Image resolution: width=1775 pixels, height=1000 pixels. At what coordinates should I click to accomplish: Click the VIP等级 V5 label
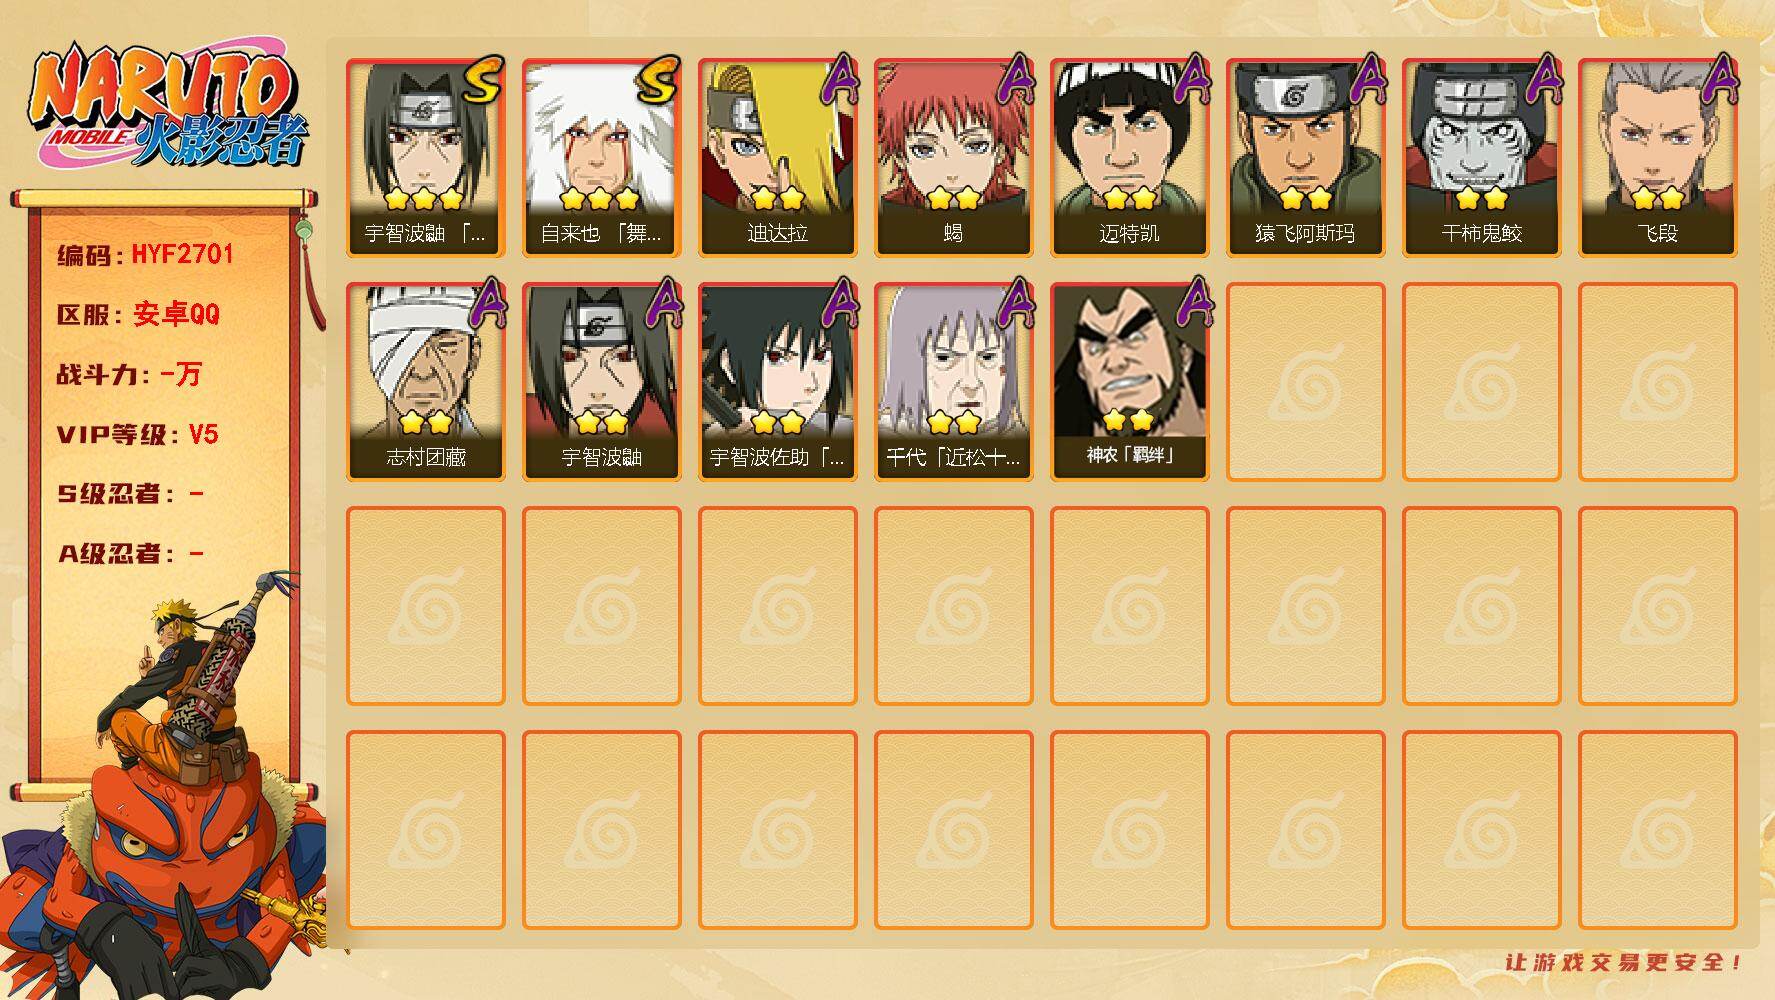click(x=137, y=435)
